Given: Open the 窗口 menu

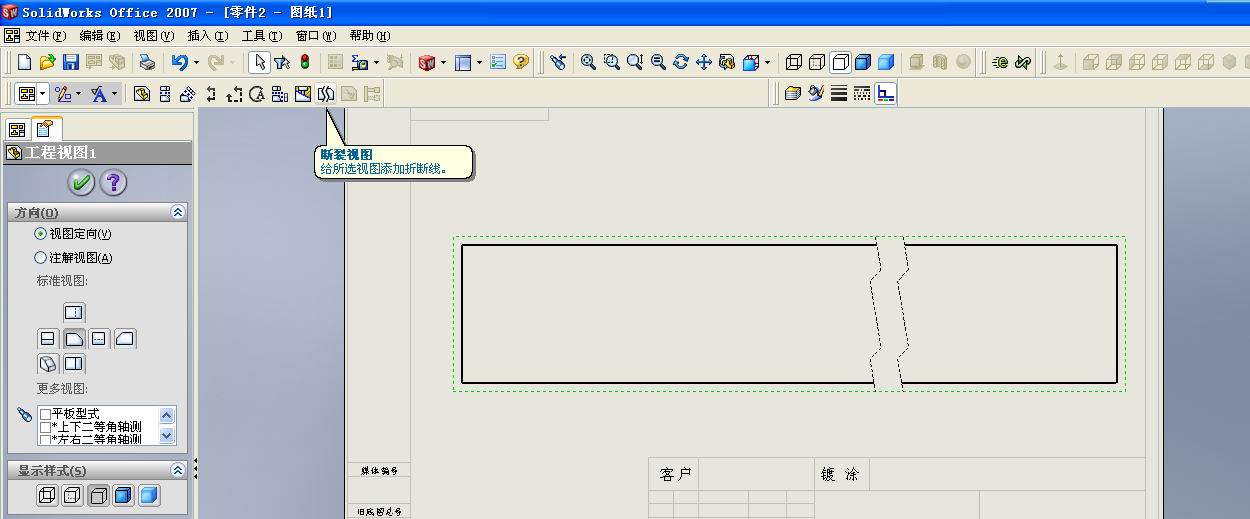Looking at the screenshot, I should [316, 36].
